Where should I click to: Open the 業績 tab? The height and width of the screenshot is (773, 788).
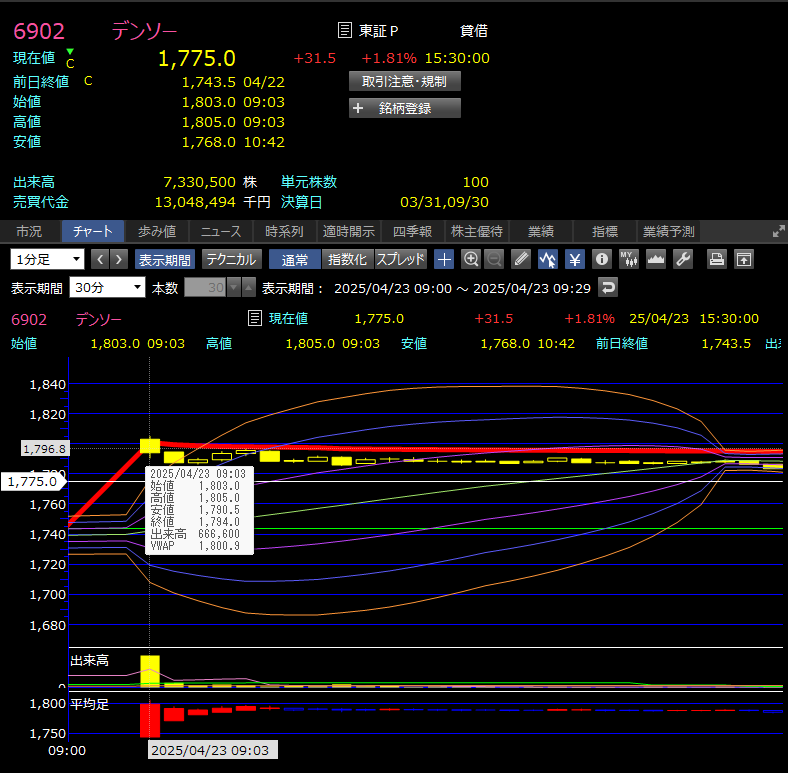click(541, 232)
